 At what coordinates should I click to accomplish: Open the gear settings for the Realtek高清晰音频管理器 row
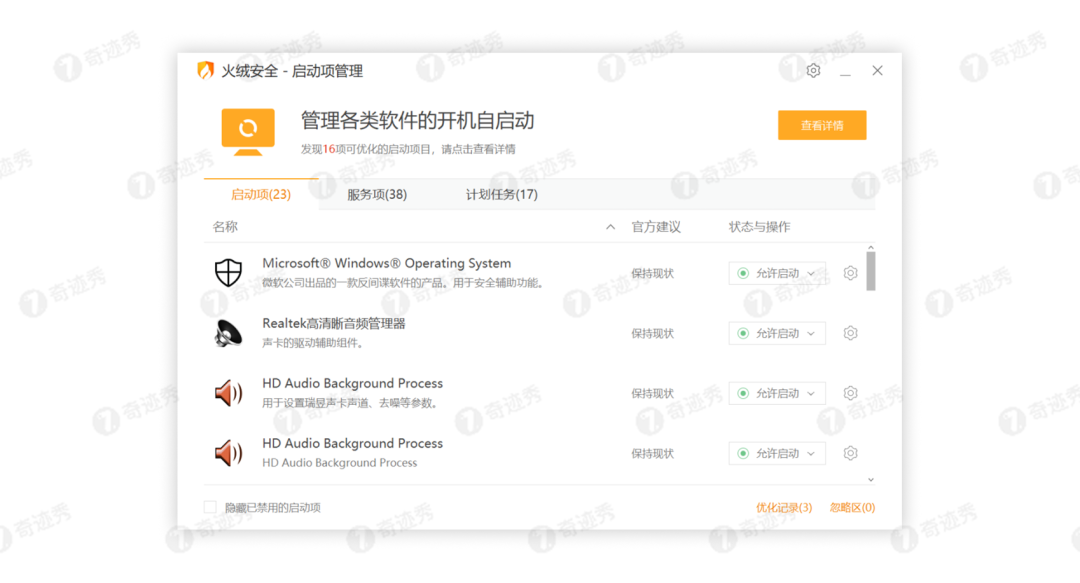coord(851,333)
